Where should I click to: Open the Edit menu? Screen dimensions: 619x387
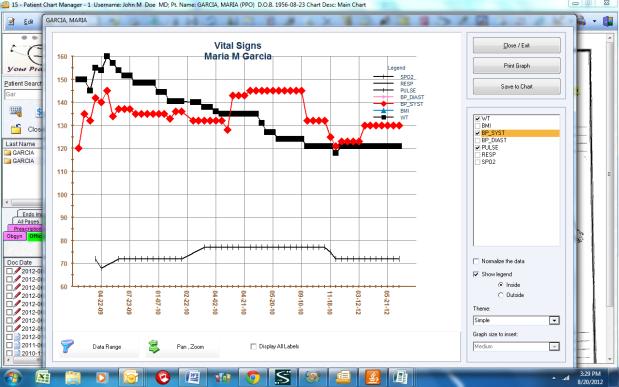pyautogui.click(x=28, y=22)
